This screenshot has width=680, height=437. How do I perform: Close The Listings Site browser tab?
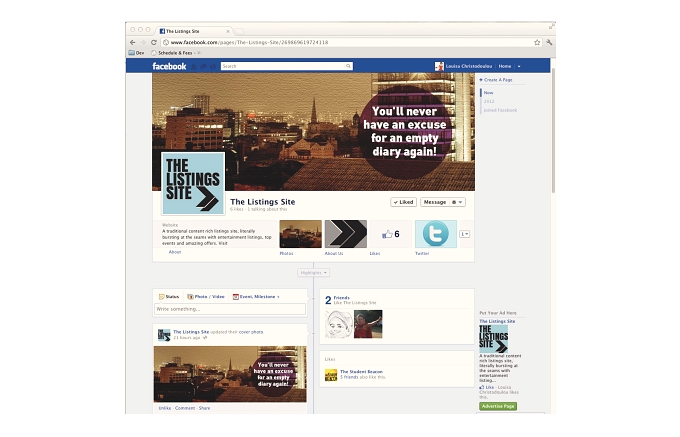coord(228,31)
